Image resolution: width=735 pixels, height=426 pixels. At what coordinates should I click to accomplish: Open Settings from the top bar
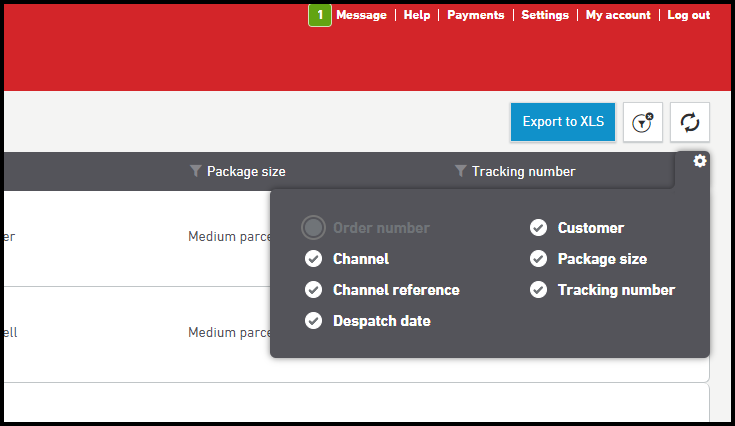tap(545, 15)
